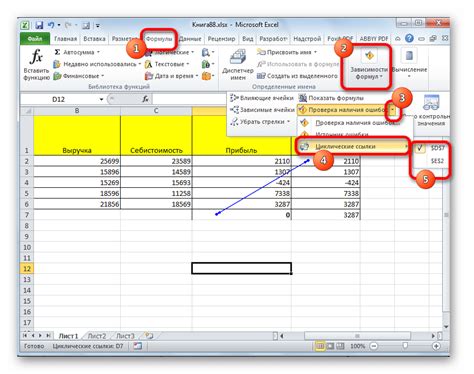Select the Влияющие ячейки trace icon
The height and width of the screenshot is (374, 474).
click(234, 98)
